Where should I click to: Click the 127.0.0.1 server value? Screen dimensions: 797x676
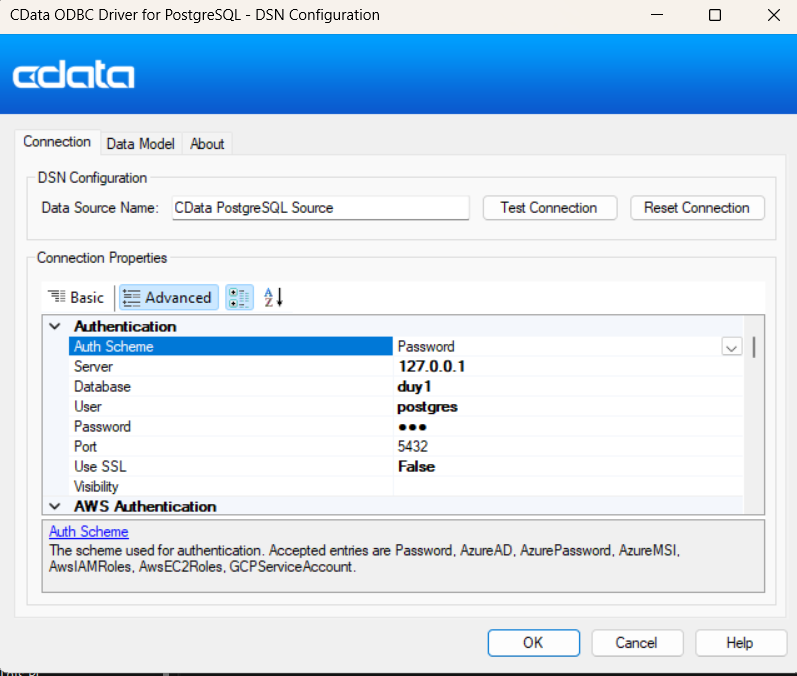(x=432, y=366)
